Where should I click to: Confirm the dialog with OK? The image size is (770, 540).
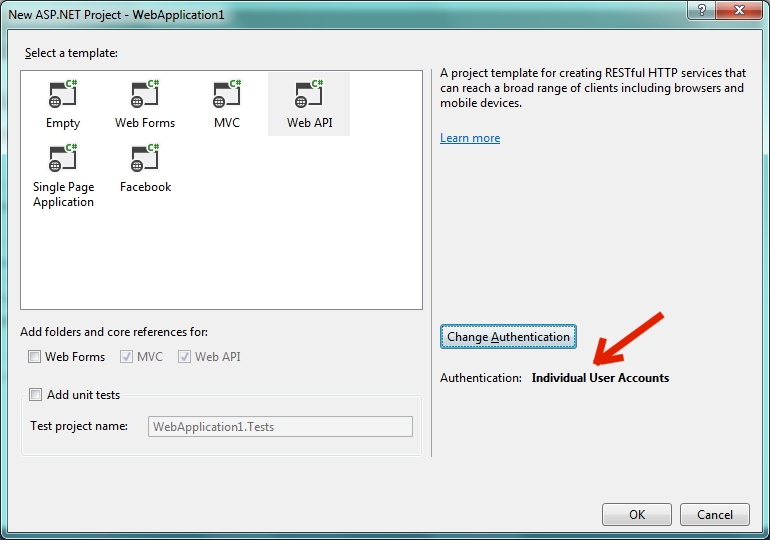(x=637, y=514)
